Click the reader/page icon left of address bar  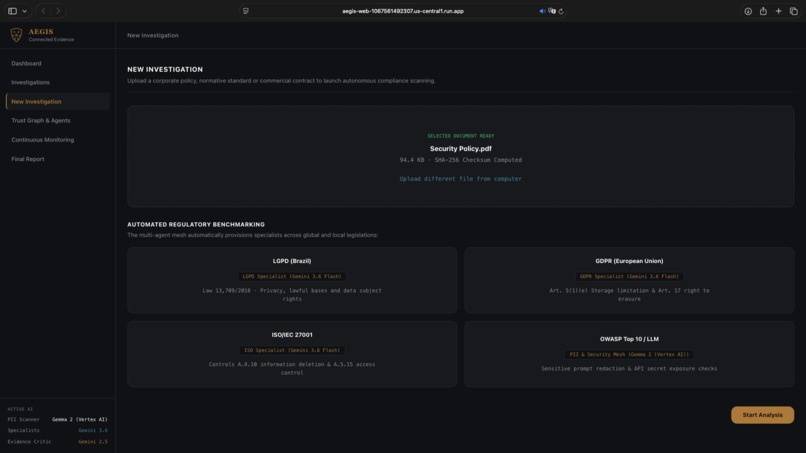(x=246, y=11)
